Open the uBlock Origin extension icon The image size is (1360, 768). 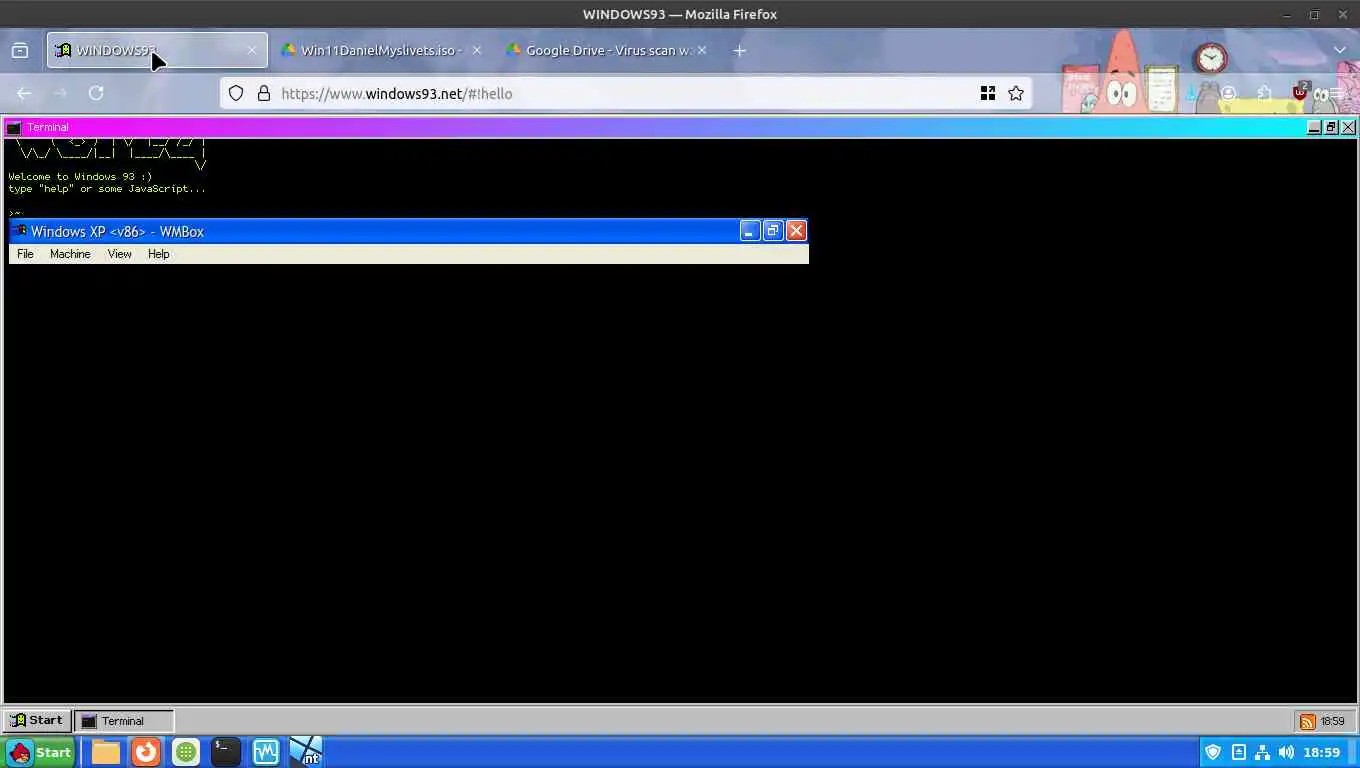[x=1300, y=93]
